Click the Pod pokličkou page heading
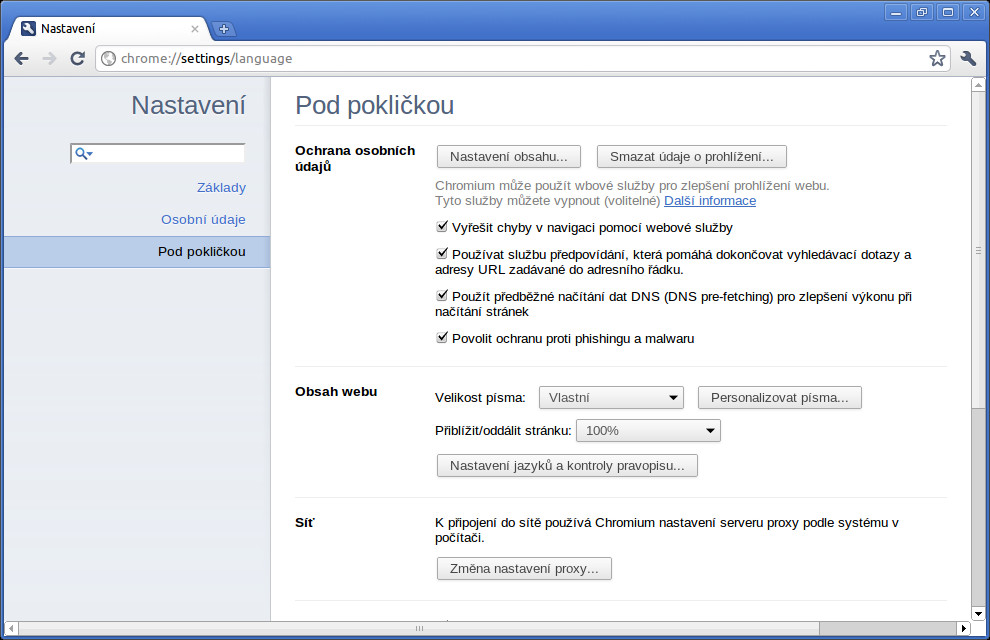Screen dimensions: 990x640 pyautogui.click(x=374, y=105)
